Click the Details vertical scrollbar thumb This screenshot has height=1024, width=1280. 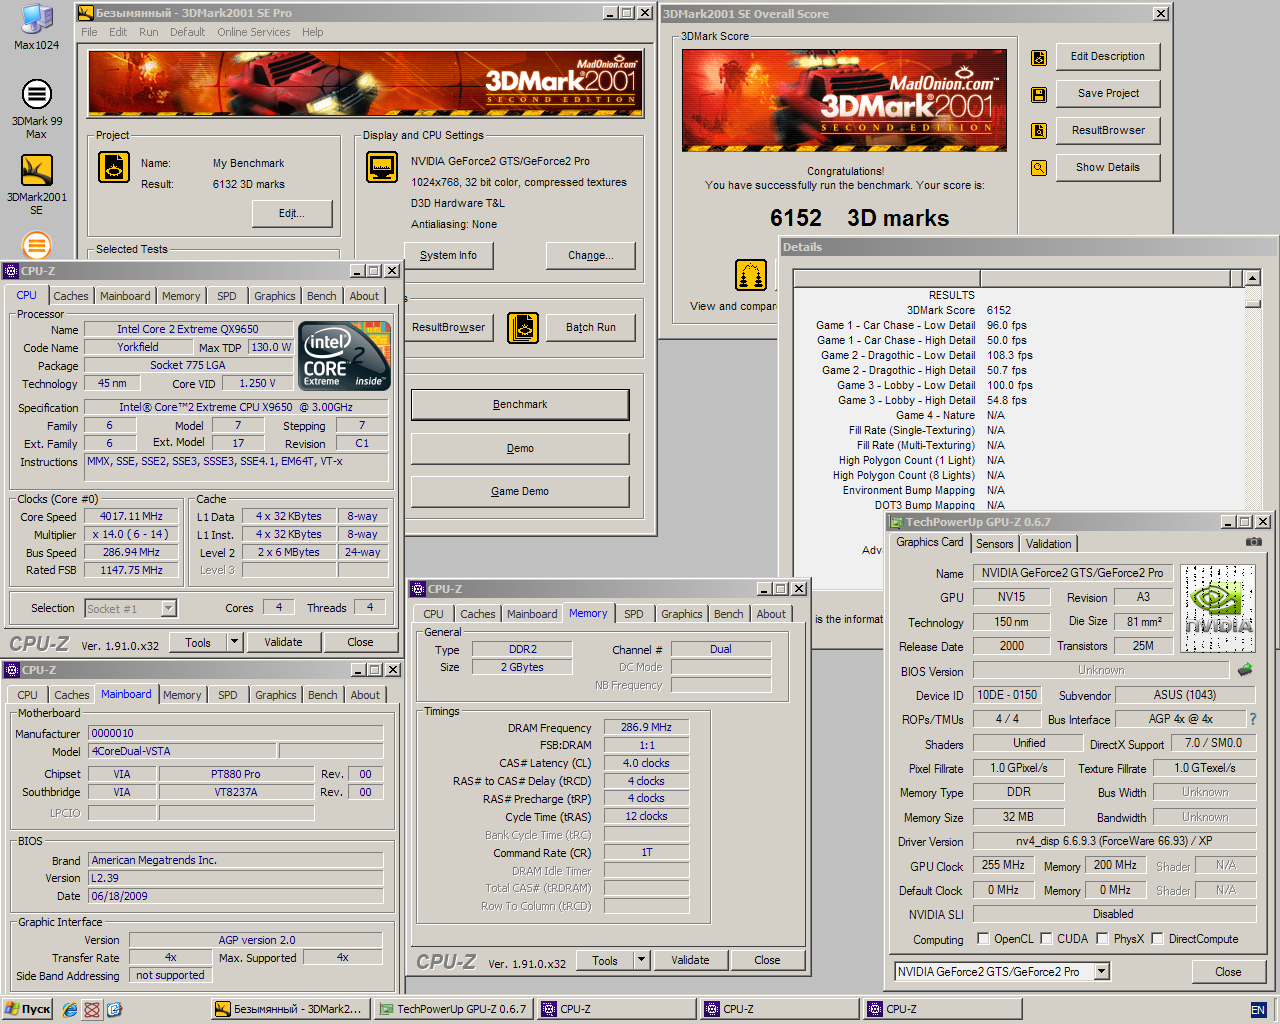tap(1252, 302)
